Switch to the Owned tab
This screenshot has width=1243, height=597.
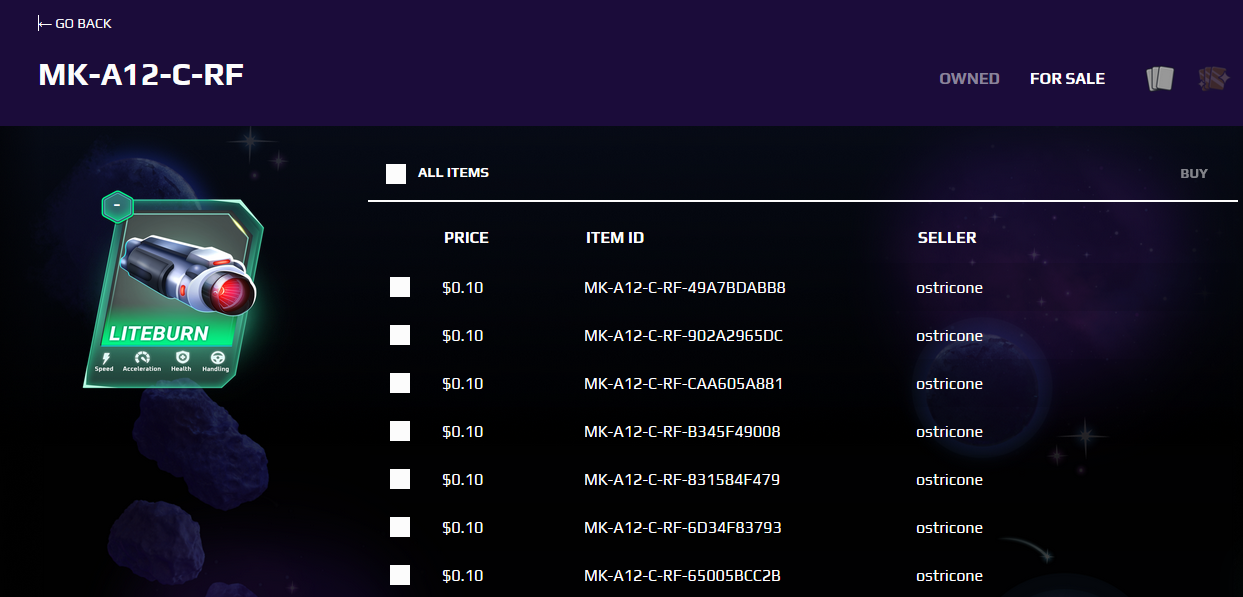(x=969, y=79)
